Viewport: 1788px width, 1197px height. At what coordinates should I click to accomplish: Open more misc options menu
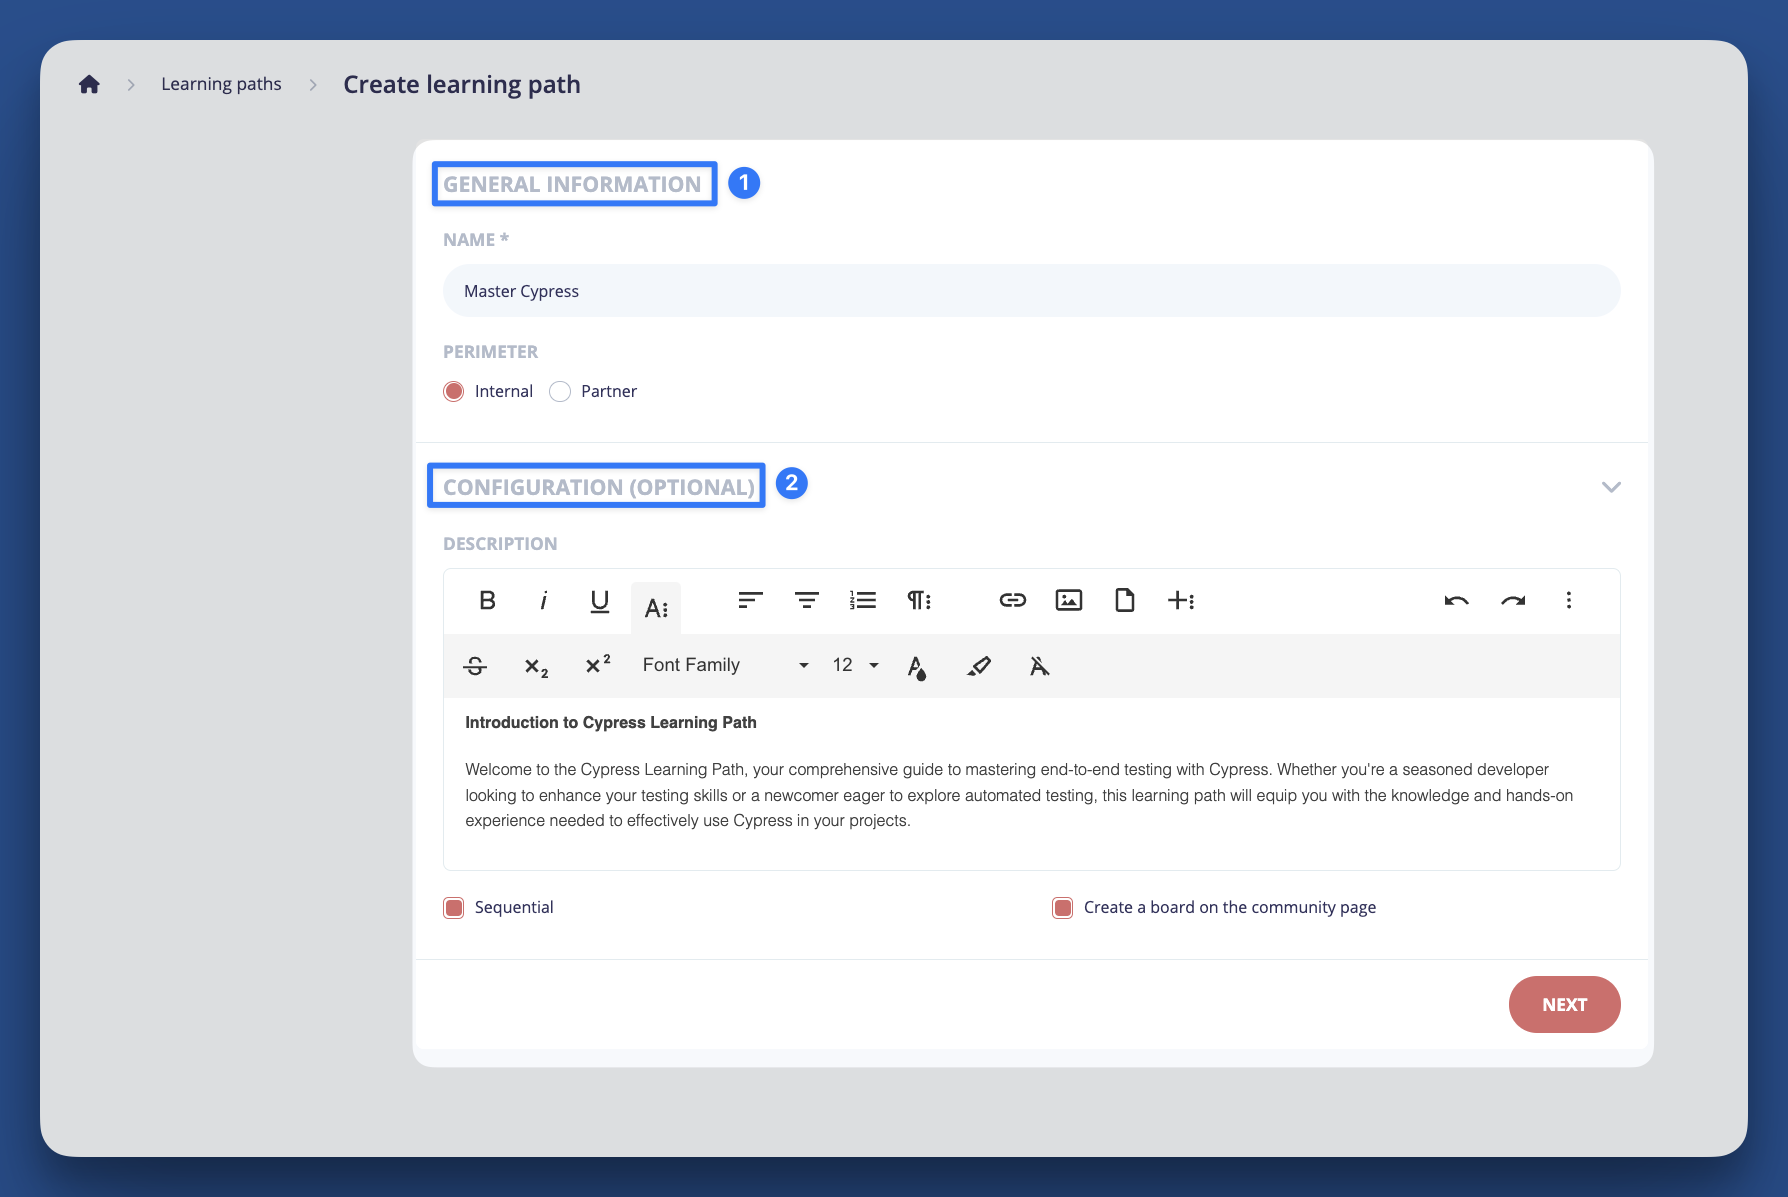pos(1569,600)
